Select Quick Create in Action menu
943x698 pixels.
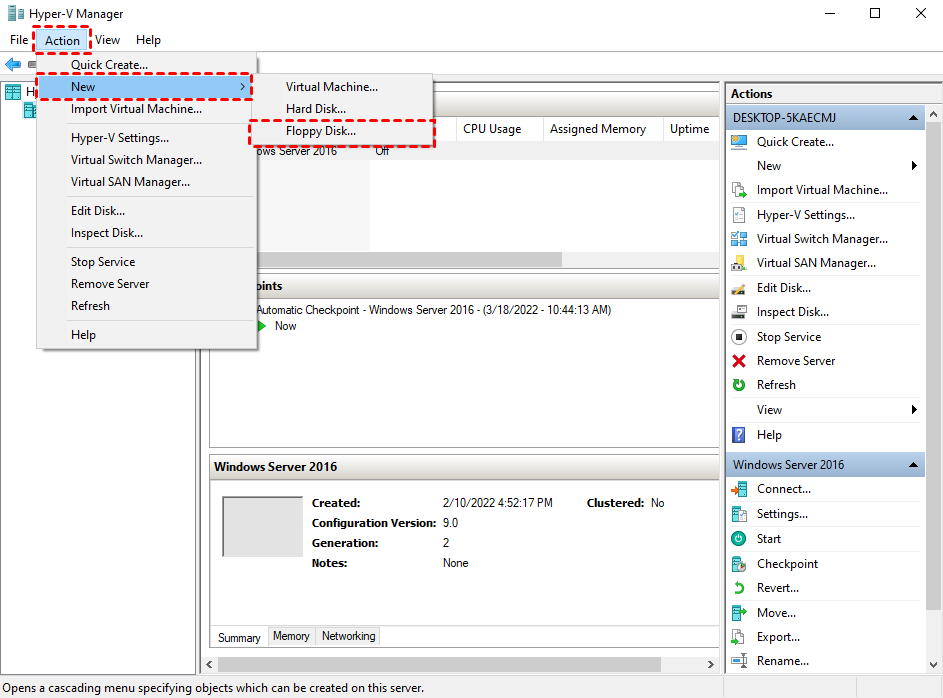tap(147, 64)
